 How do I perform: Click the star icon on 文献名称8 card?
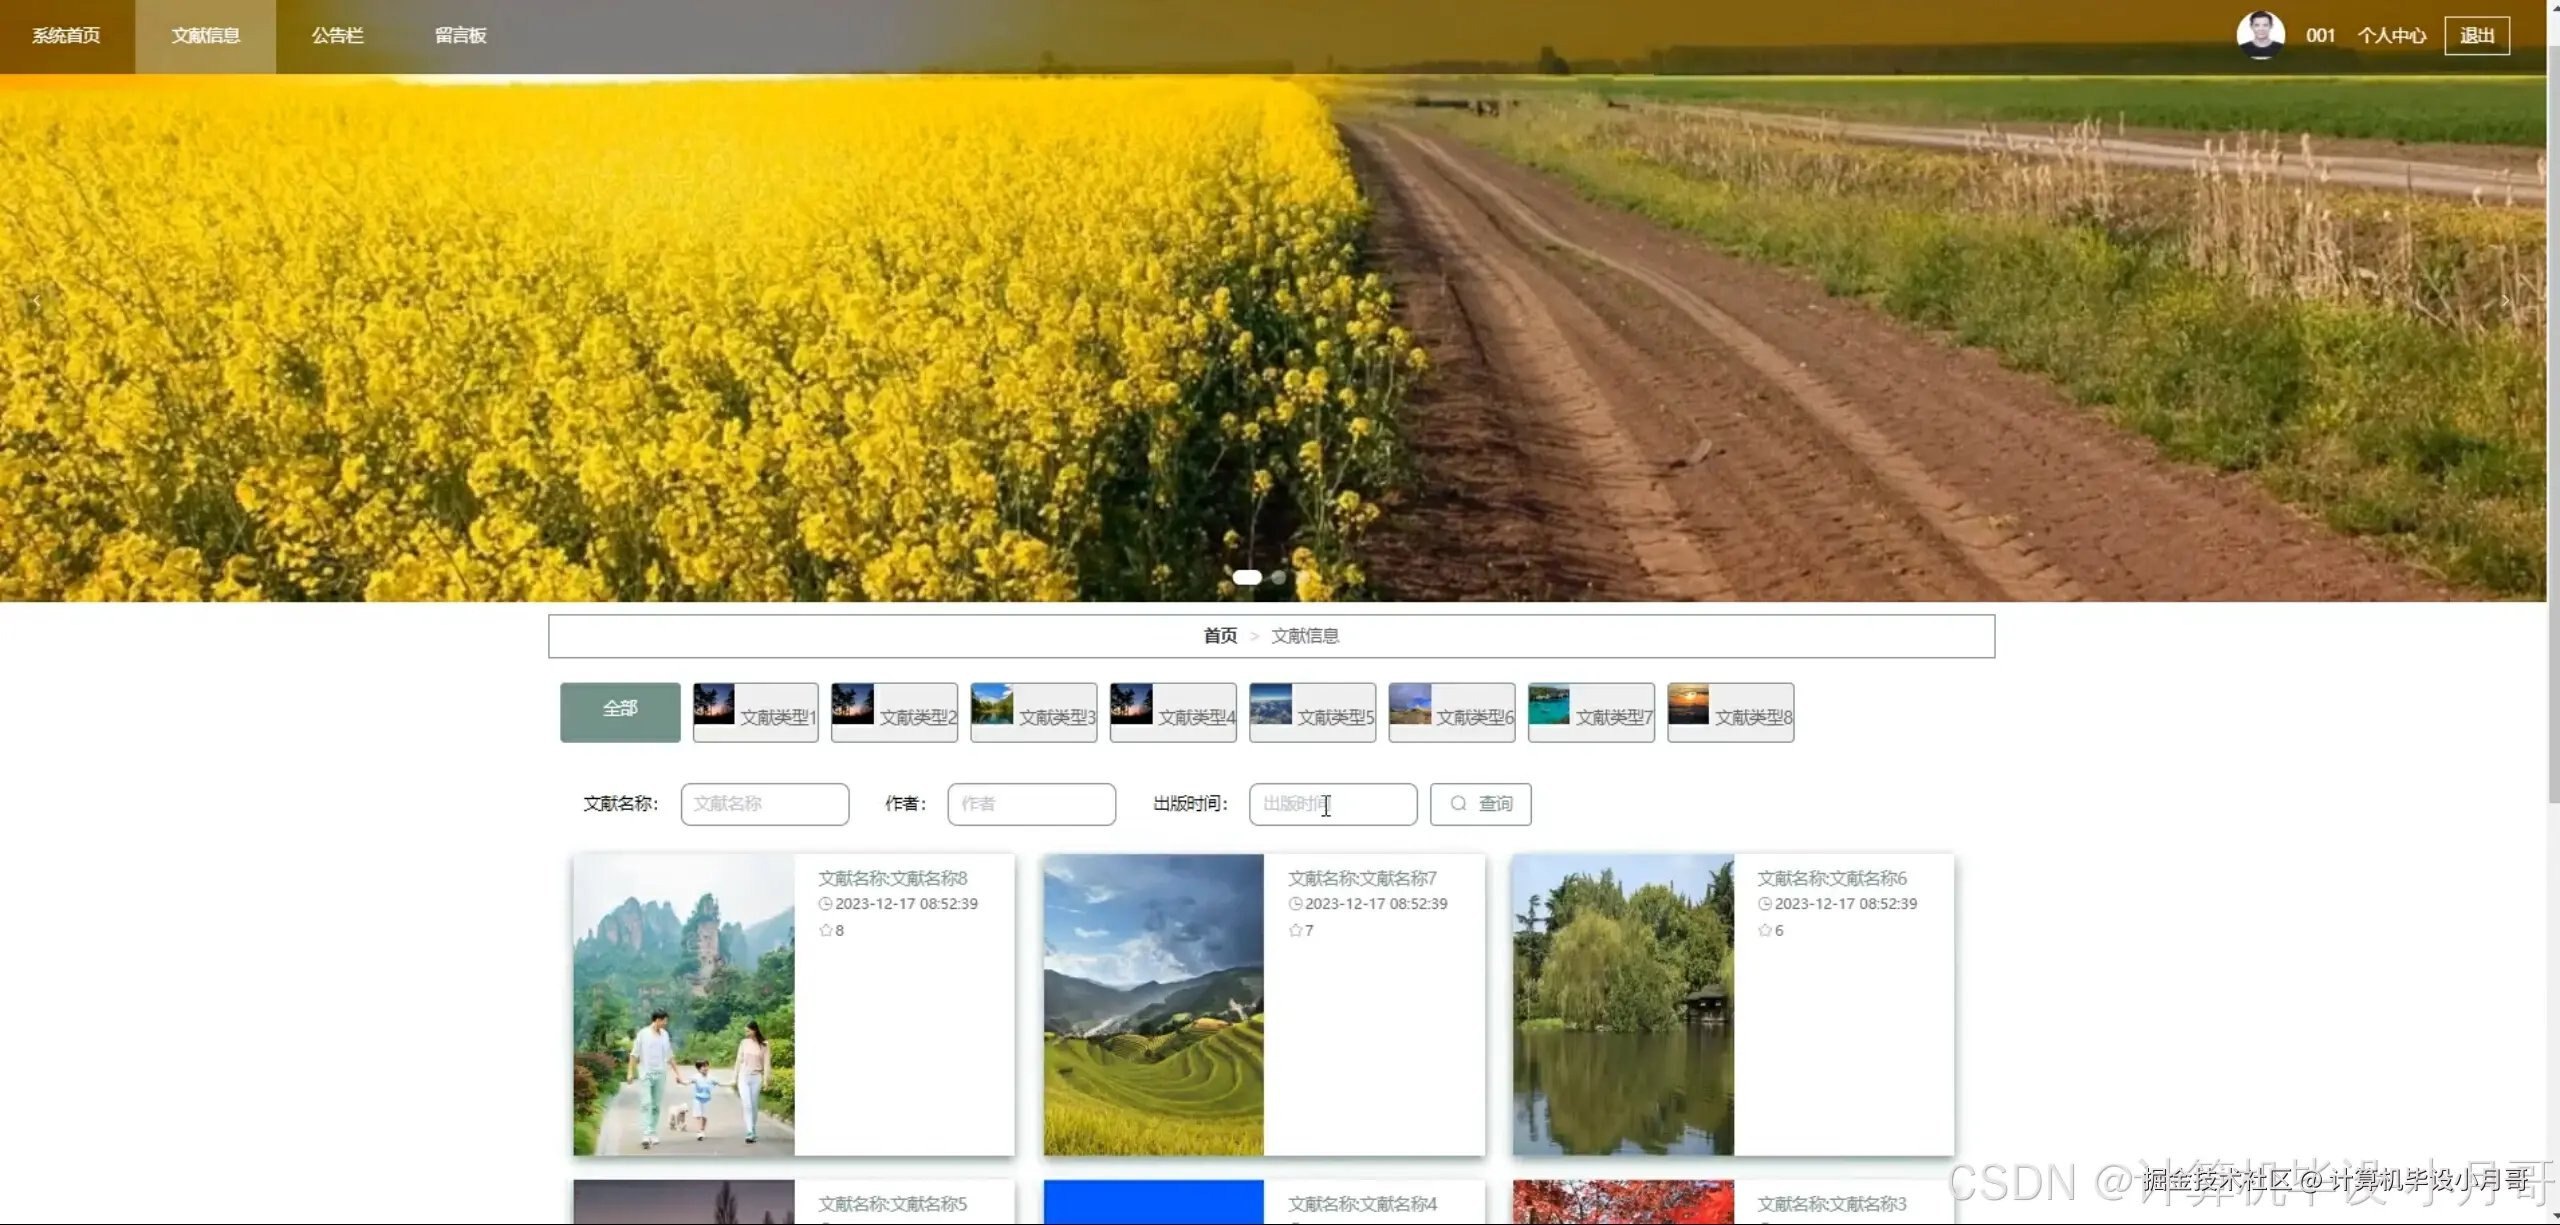point(826,930)
